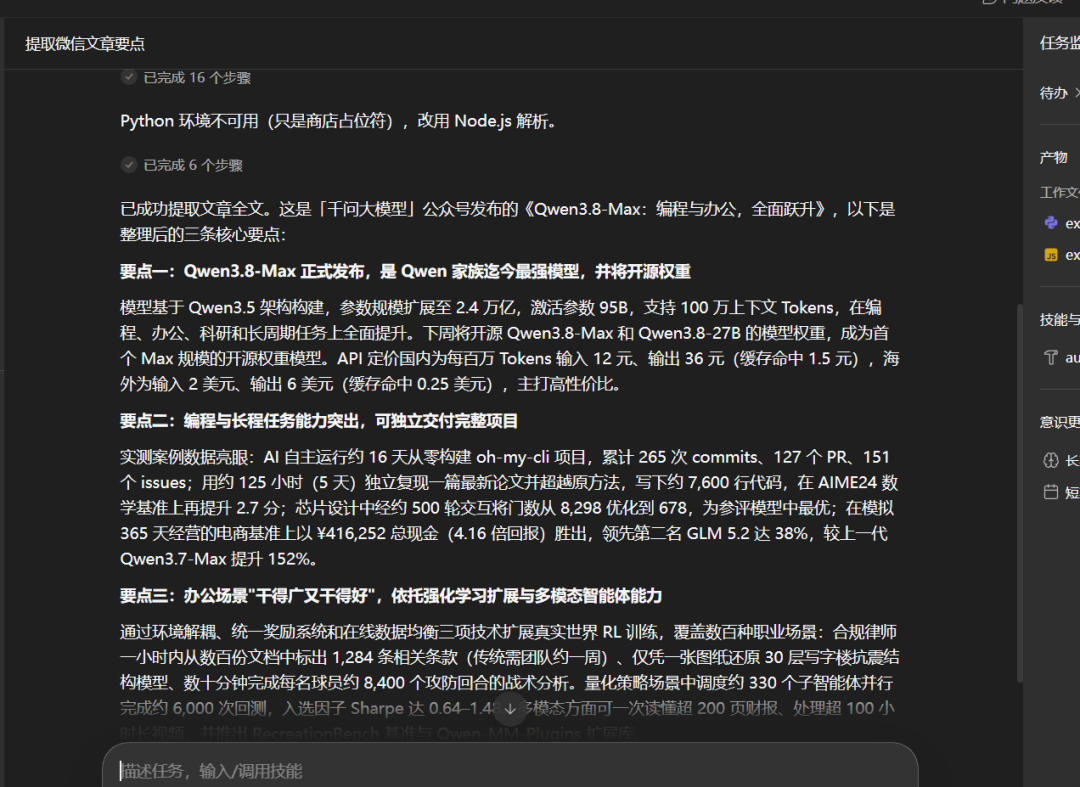Click the heading starting 要点三：办公场景
Screen dimensions: 1080x787
click(391, 596)
